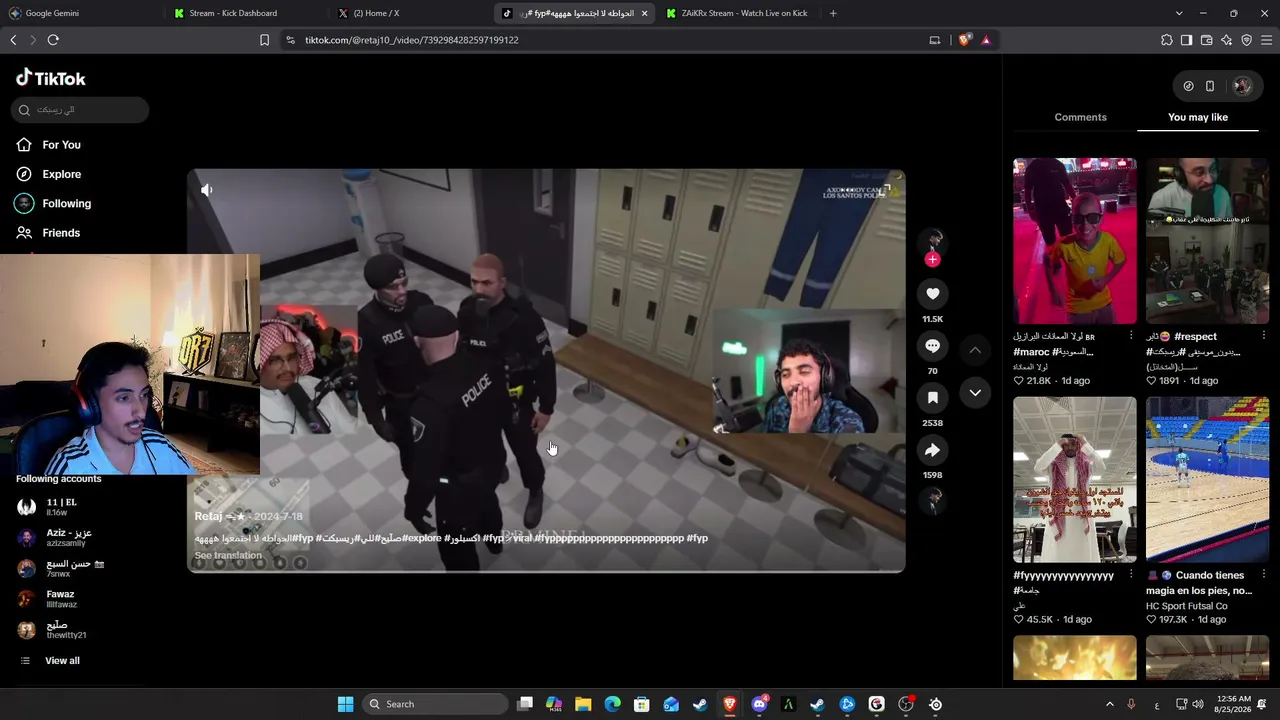Open the #maroc recommended video thumbnail

pyautogui.click(x=1075, y=241)
